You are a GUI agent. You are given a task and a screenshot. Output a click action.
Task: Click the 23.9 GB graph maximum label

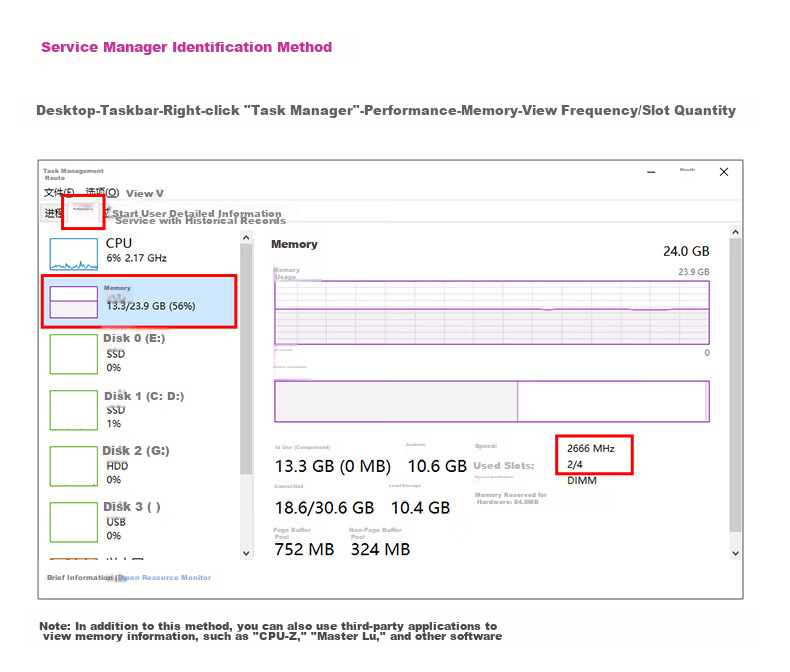[694, 272]
